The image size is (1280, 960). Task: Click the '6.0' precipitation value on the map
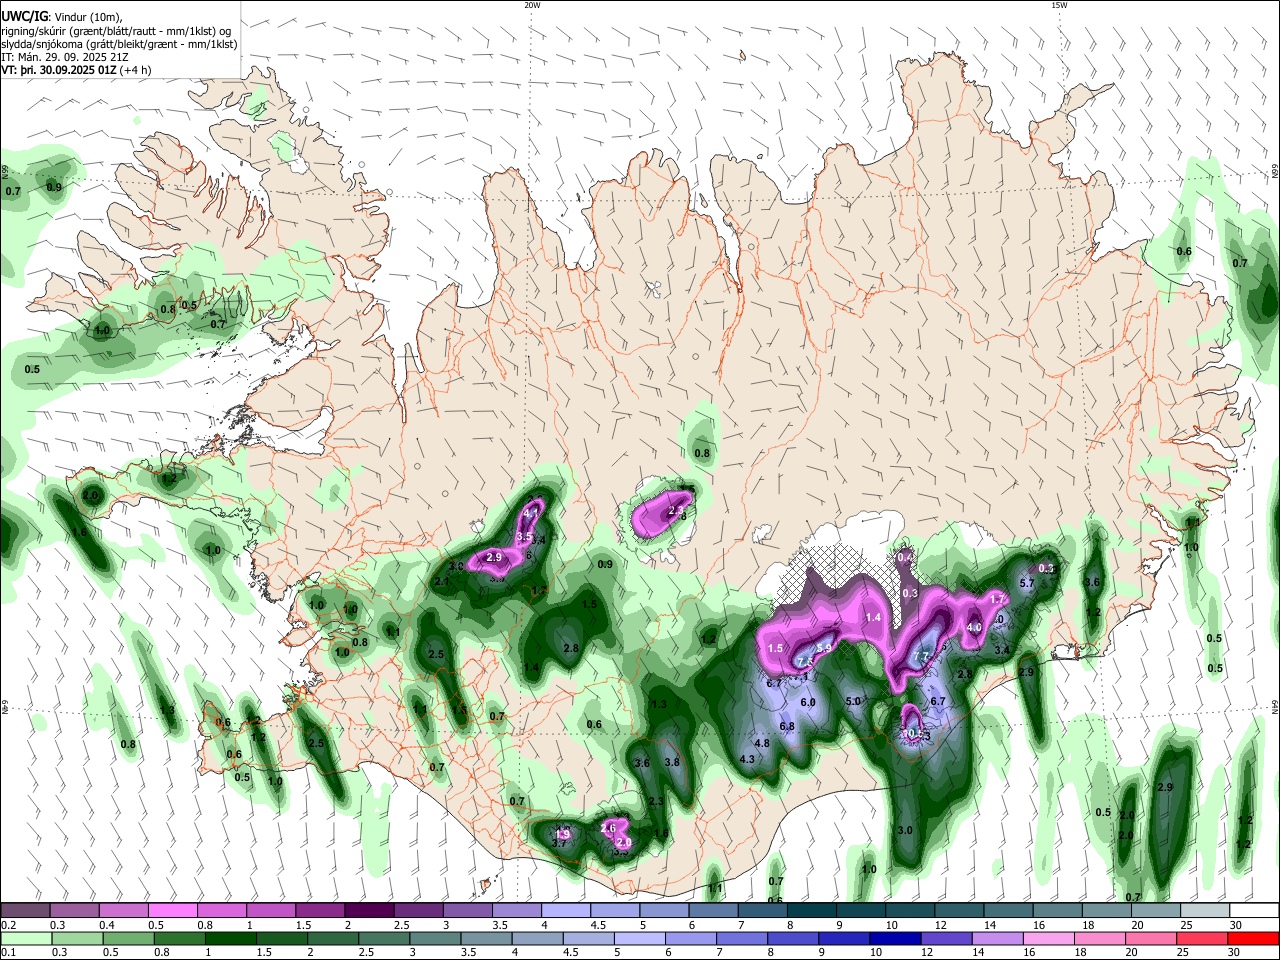808,702
